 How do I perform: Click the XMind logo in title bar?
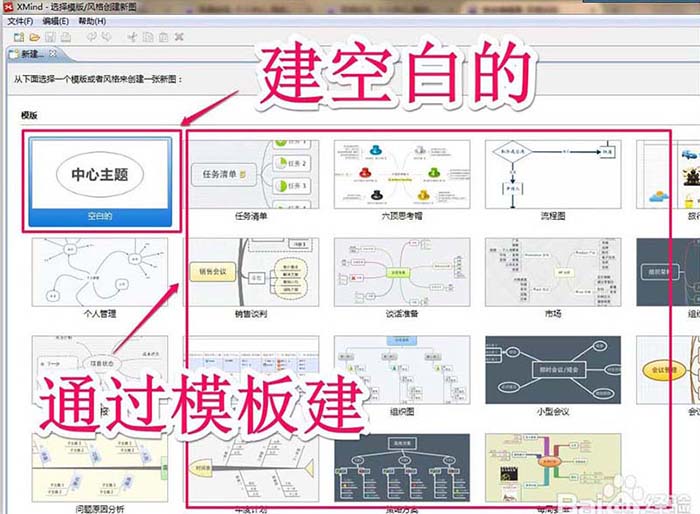(8, 7)
